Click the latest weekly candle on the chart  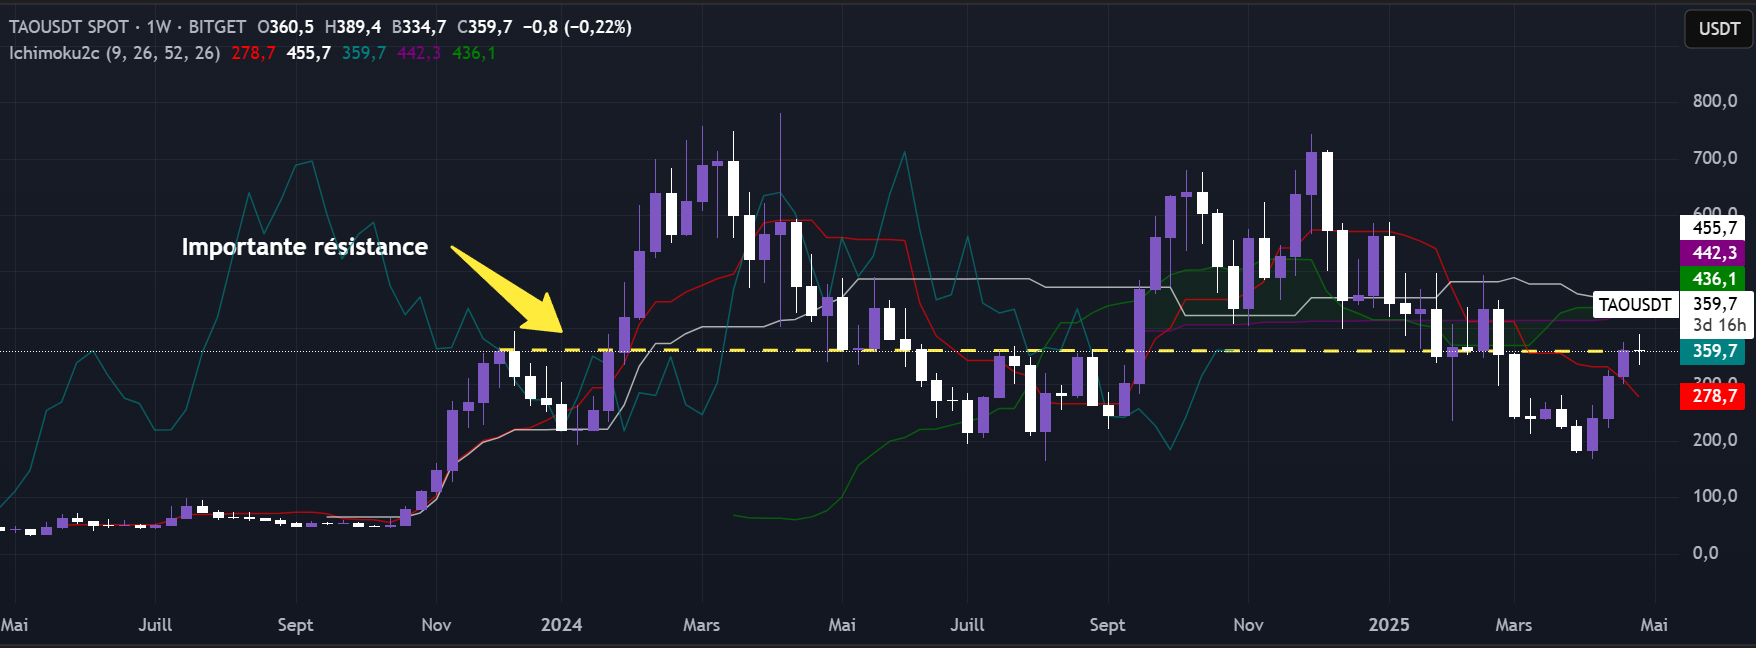pos(1639,352)
